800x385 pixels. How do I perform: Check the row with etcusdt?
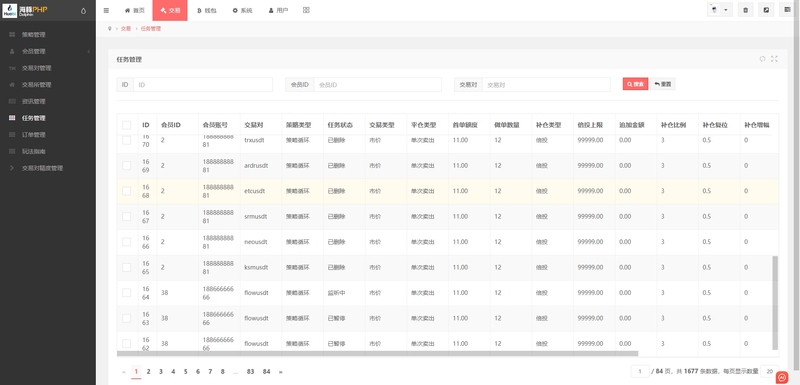coord(127,191)
